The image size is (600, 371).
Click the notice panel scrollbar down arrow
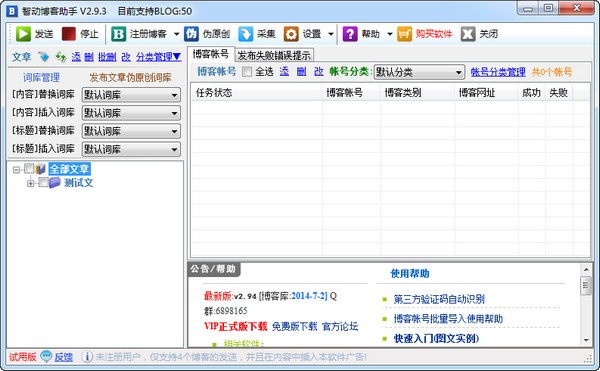tap(586, 340)
